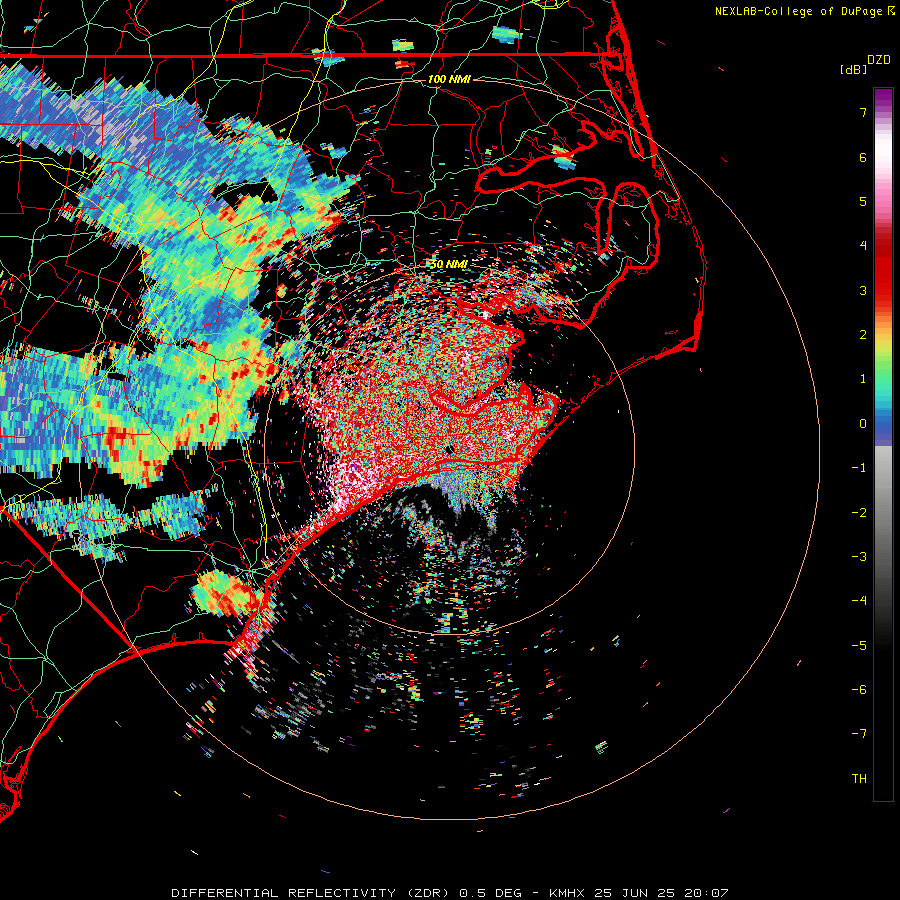Click the -2 value on the color scale
The width and height of the screenshot is (900, 900).
coord(859,513)
